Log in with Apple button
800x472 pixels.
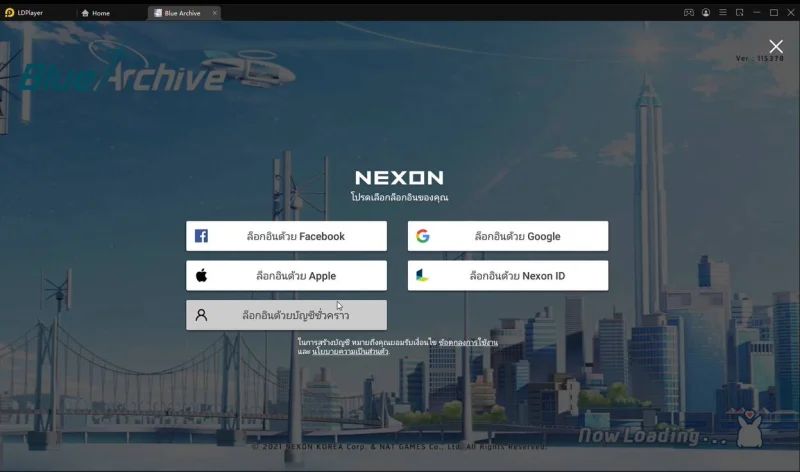click(x=286, y=276)
